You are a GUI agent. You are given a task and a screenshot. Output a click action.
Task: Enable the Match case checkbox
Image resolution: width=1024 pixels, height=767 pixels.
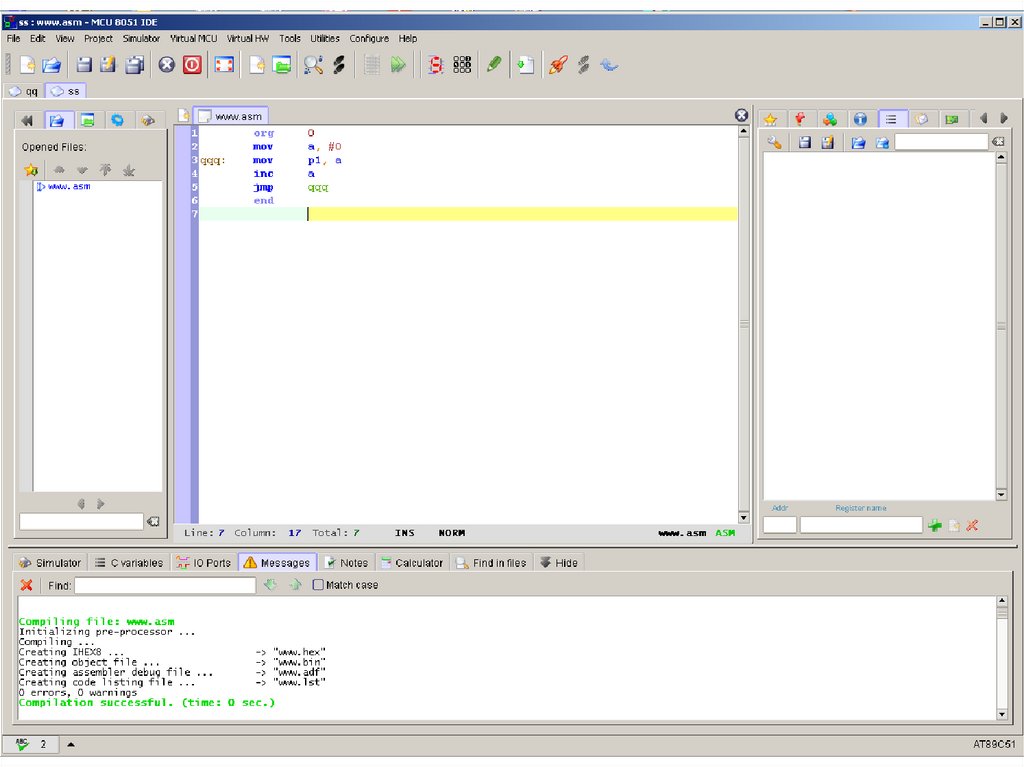pos(318,585)
